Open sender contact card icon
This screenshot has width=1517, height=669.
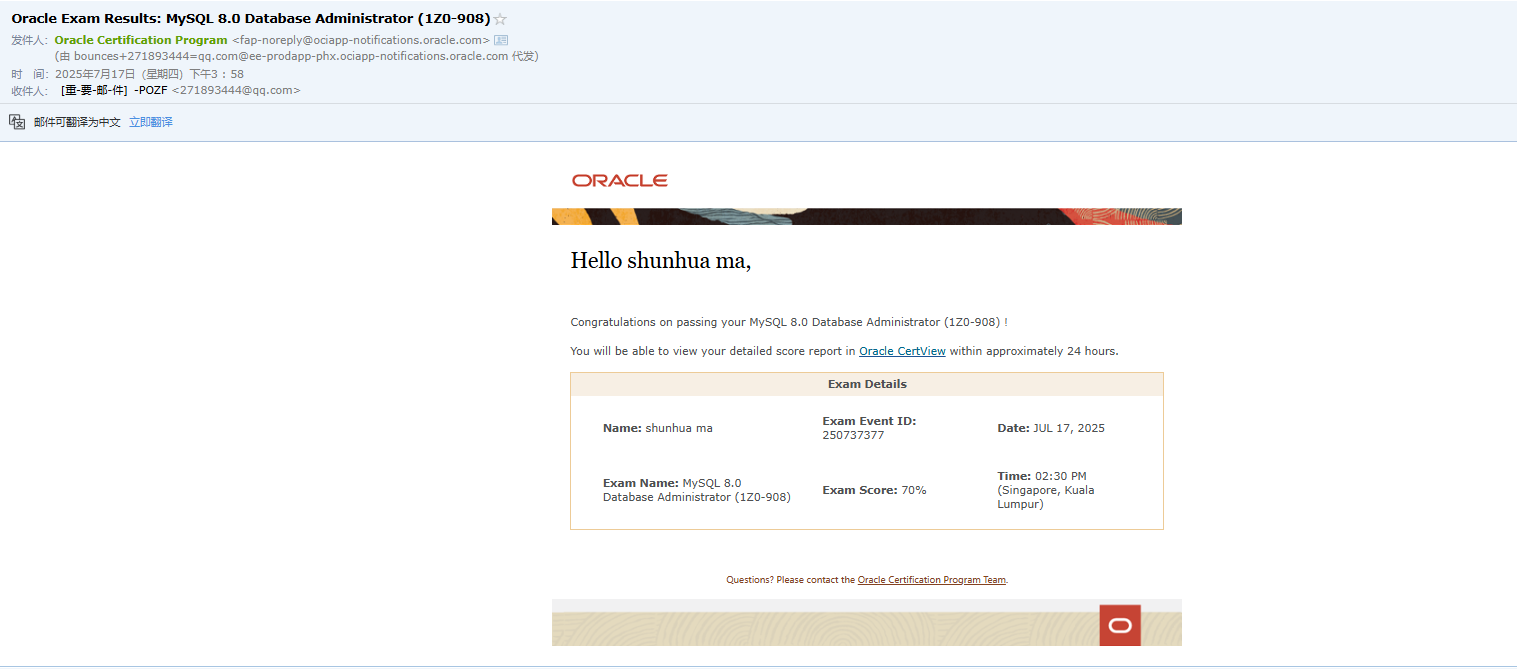click(x=502, y=40)
